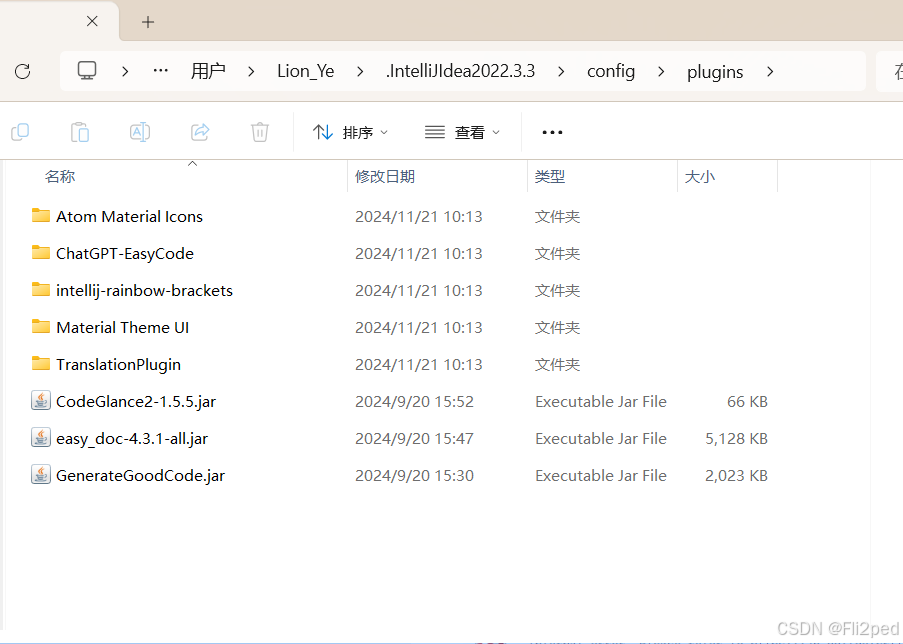Click the 文件夹 type of TranslationPlugin row
903x644 pixels.
(557, 365)
